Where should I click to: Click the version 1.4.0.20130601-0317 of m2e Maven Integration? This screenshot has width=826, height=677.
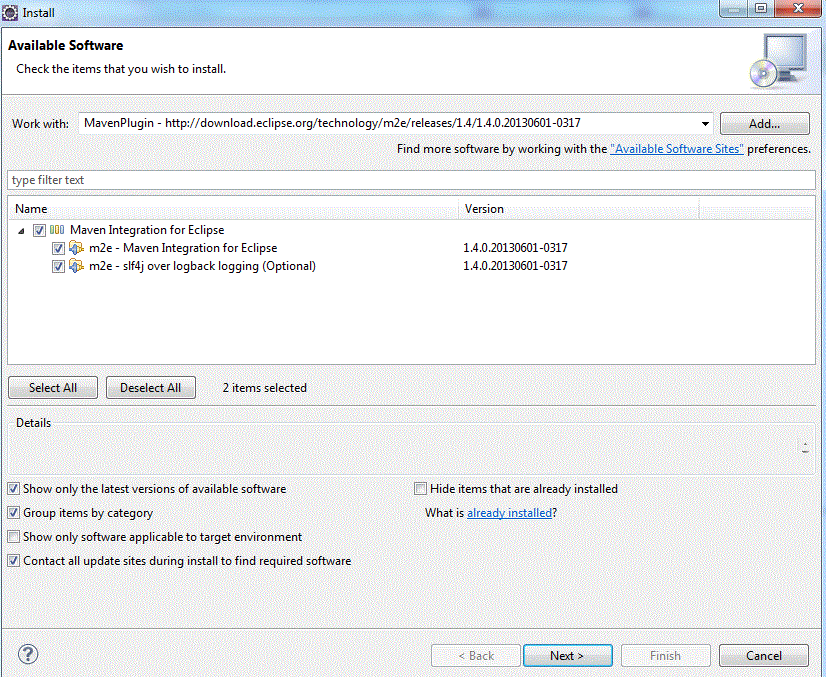coord(515,248)
